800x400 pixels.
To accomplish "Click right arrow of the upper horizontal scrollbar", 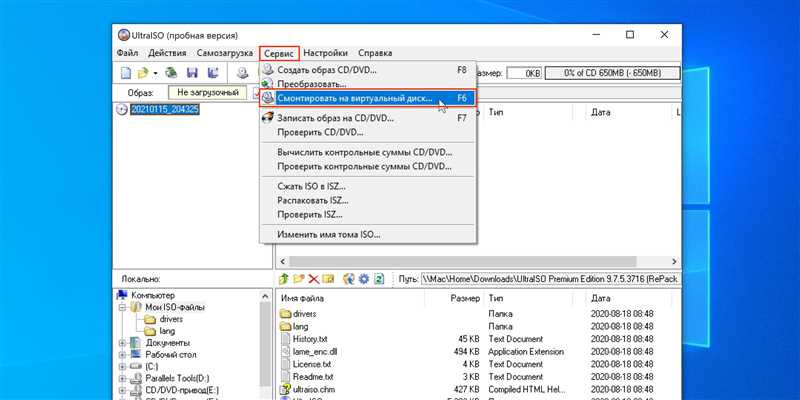I will pos(674,261).
